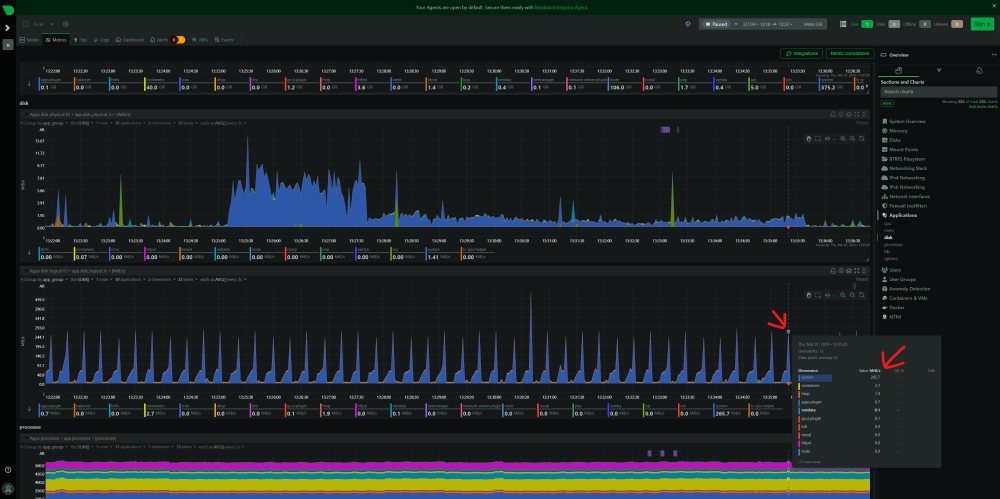Select area-select tool on logical IO chart
The width and height of the screenshot is (1000, 499).
tap(818, 295)
